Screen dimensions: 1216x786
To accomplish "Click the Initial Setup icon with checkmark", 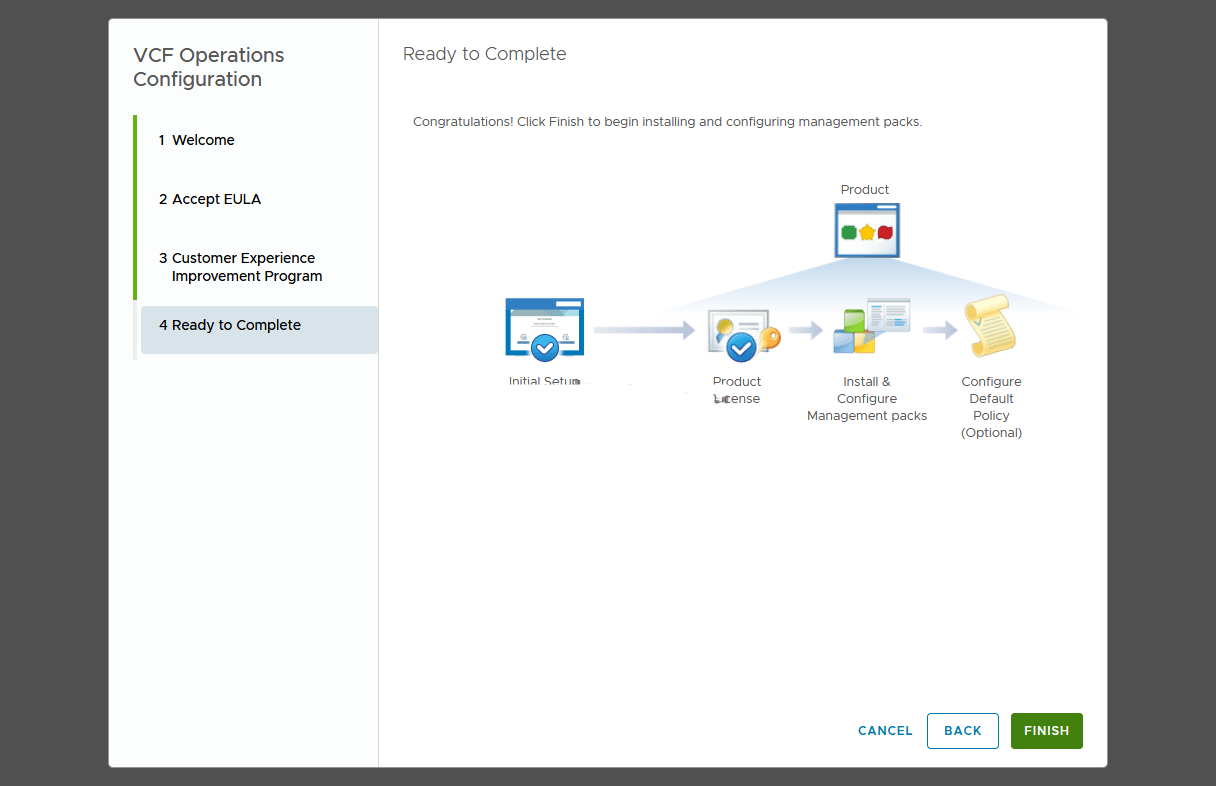I will (x=544, y=328).
